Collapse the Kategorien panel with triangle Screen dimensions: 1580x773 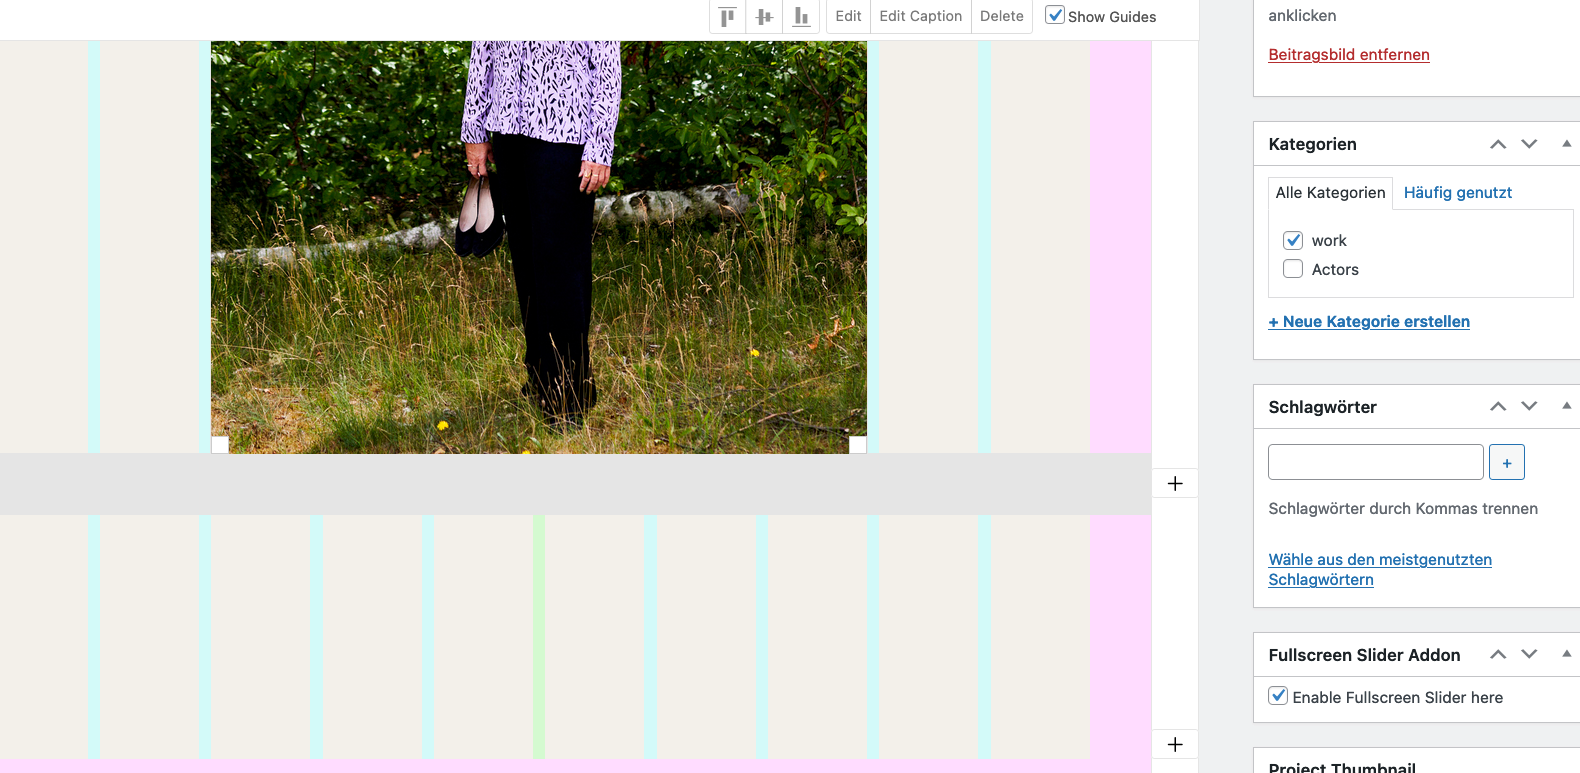(x=1566, y=144)
